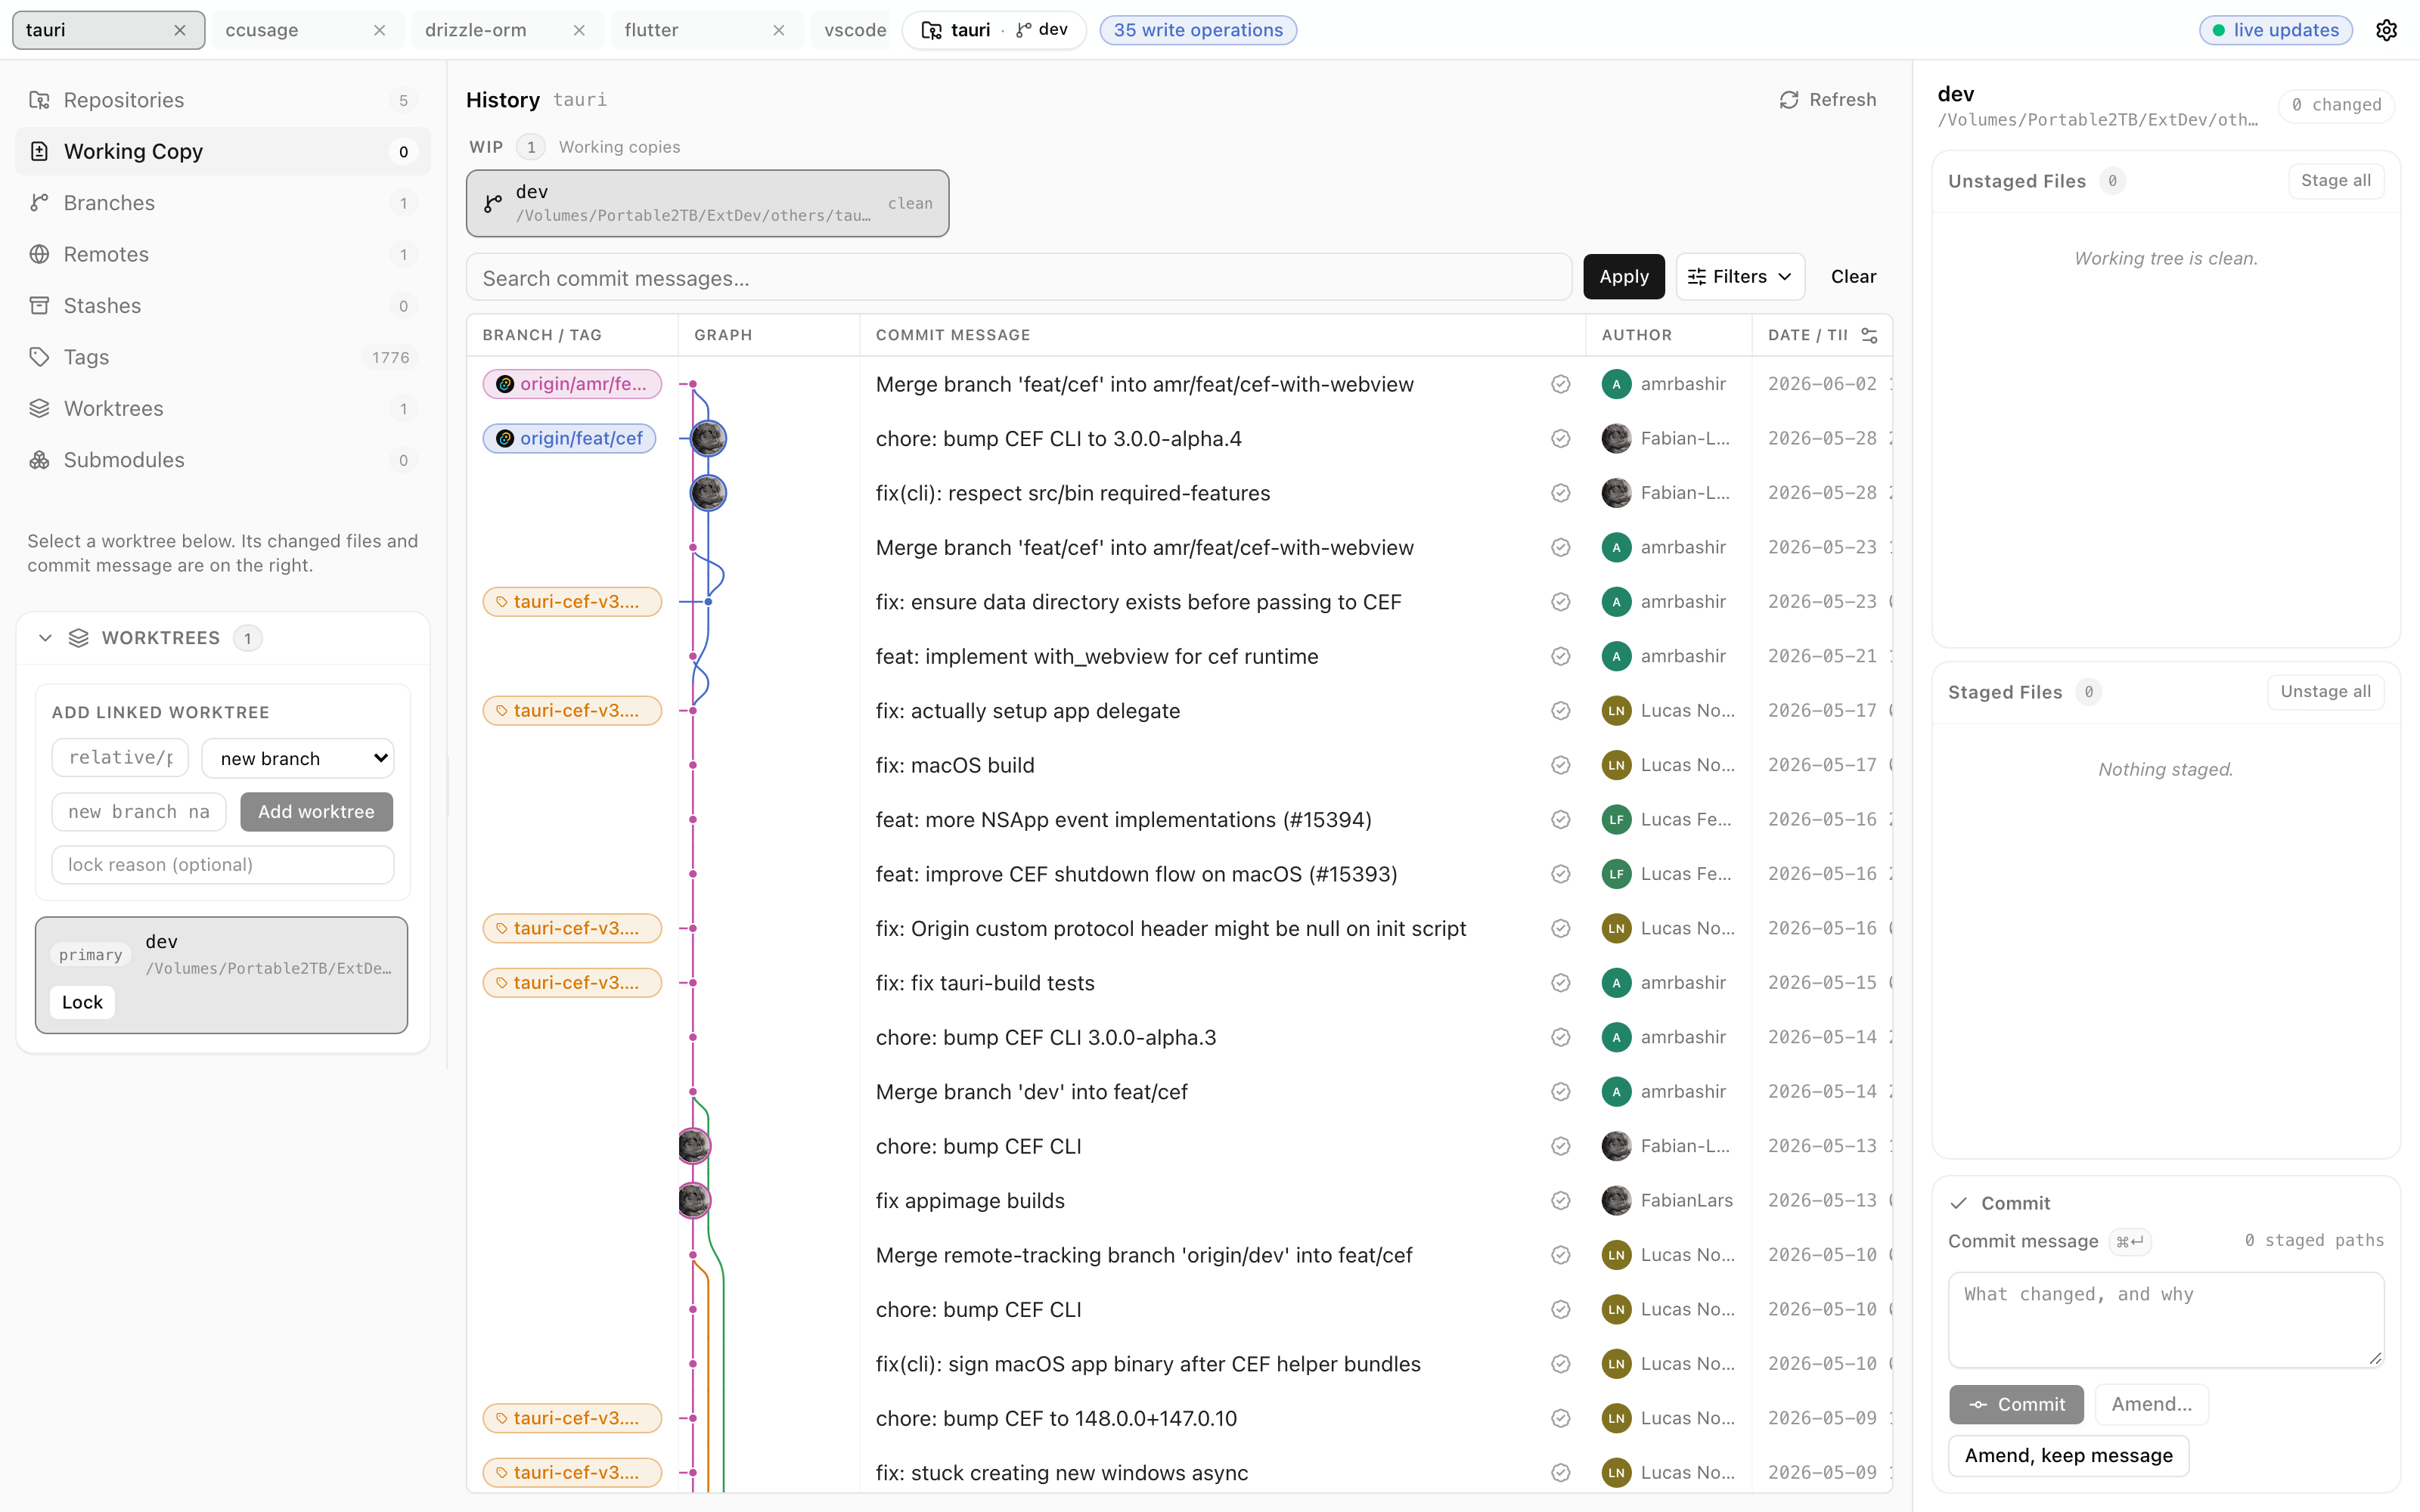Focus the commit message text area

click(x=2166, y=1320)
